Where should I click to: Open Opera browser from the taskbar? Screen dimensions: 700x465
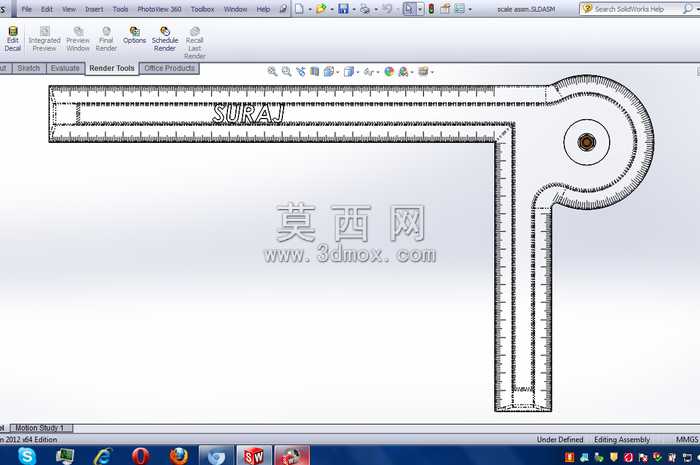point(141,456)
